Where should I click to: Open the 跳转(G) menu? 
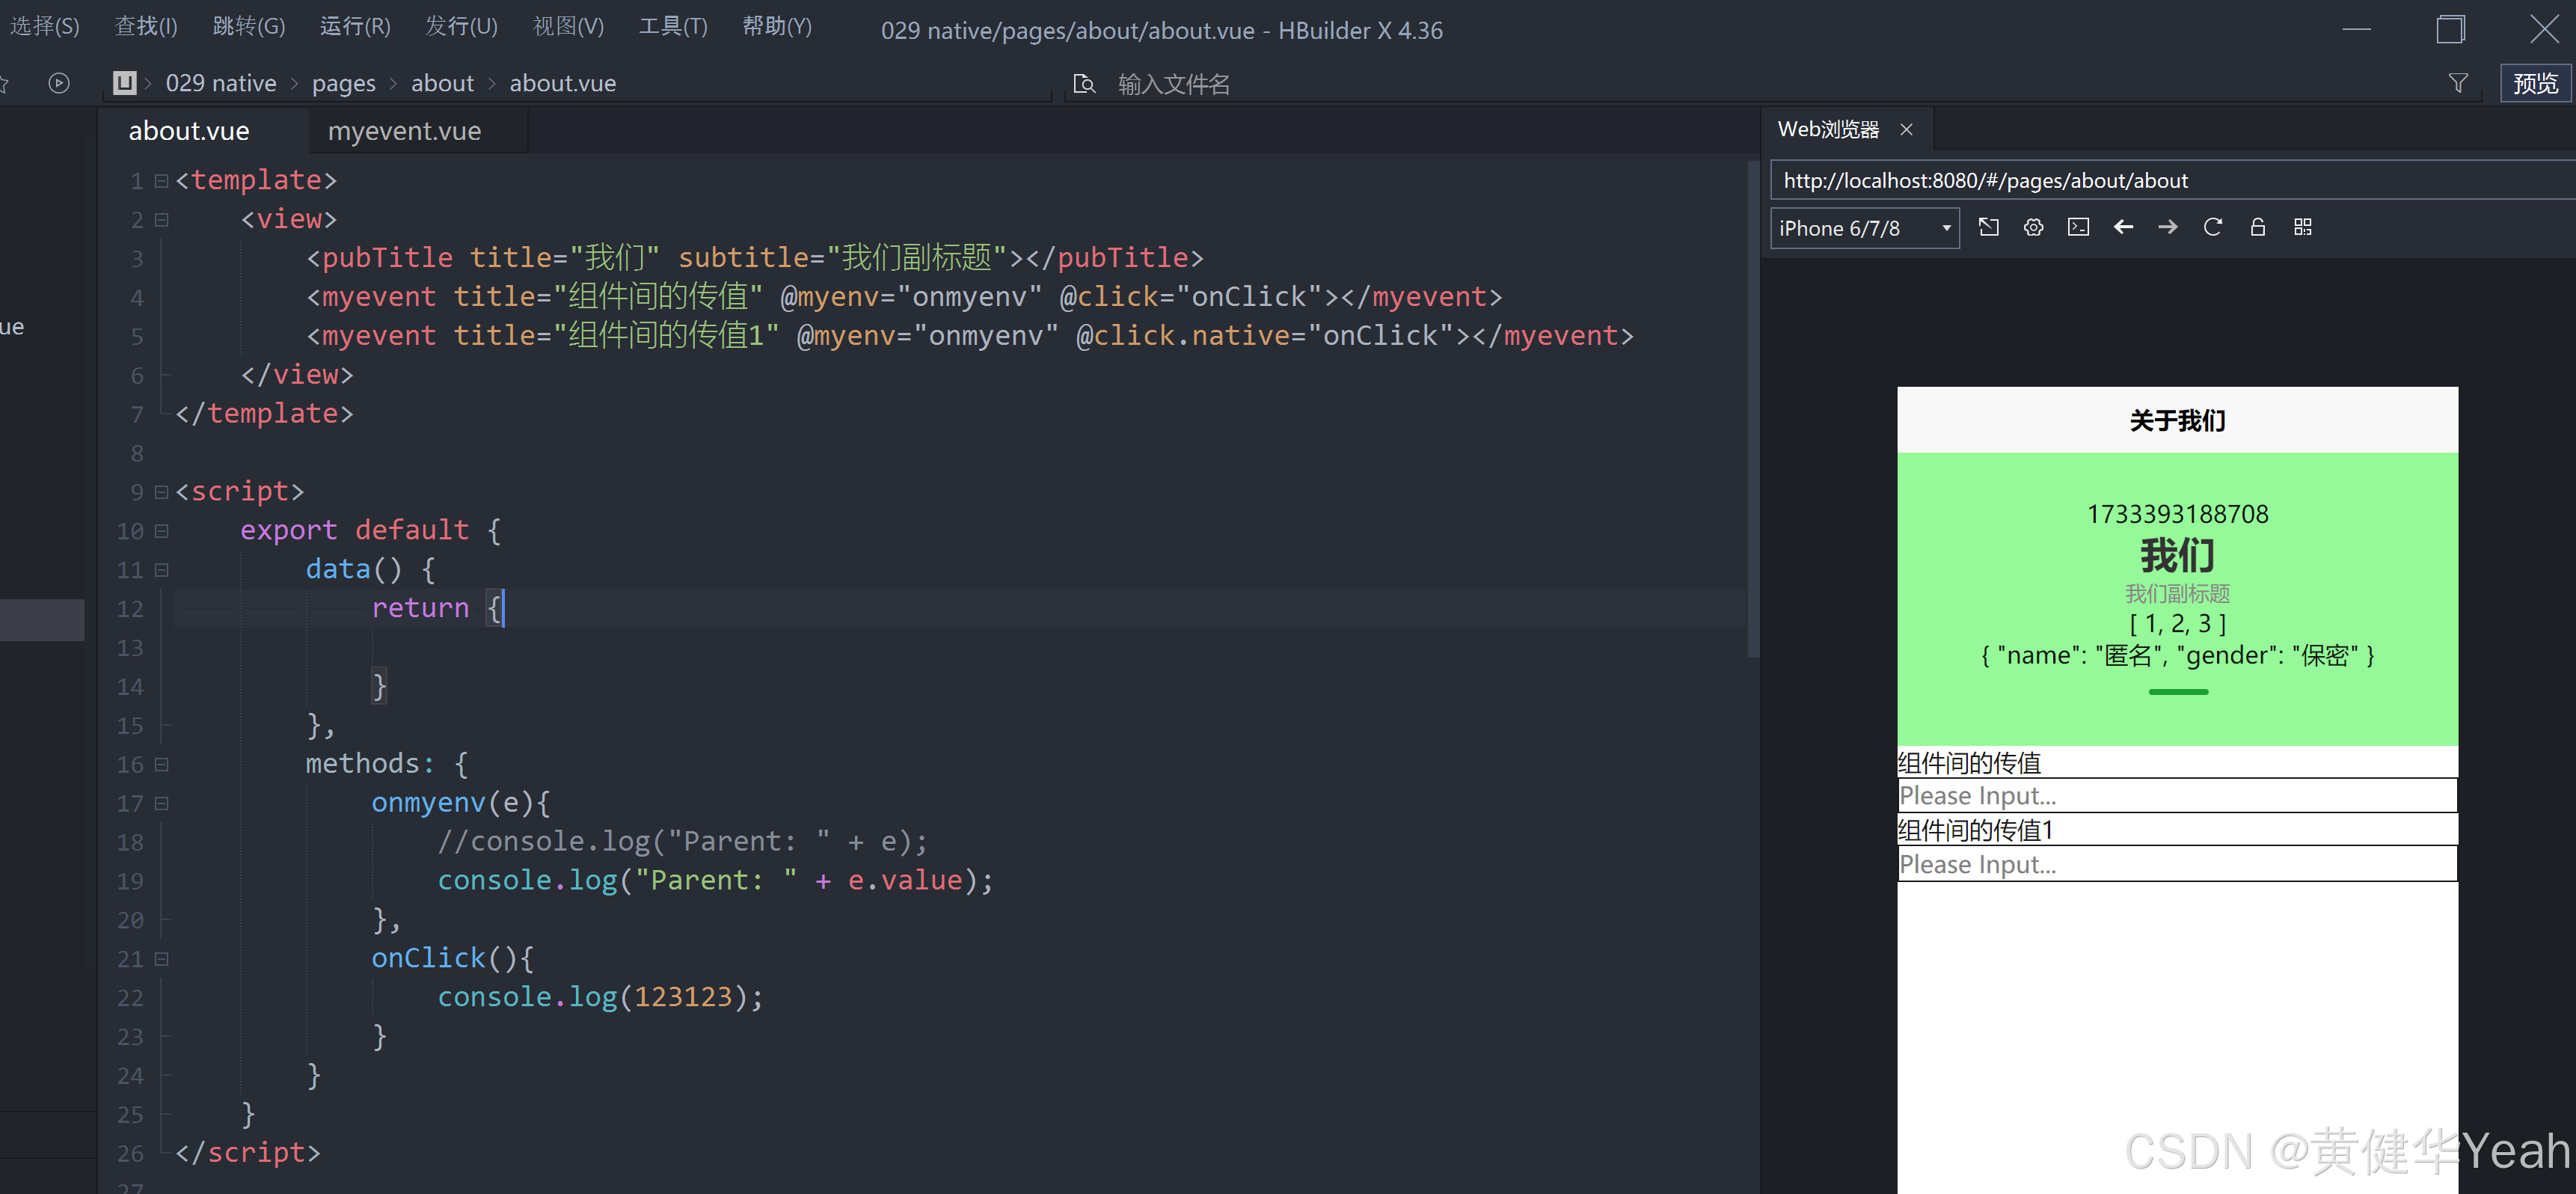point(249,26)
